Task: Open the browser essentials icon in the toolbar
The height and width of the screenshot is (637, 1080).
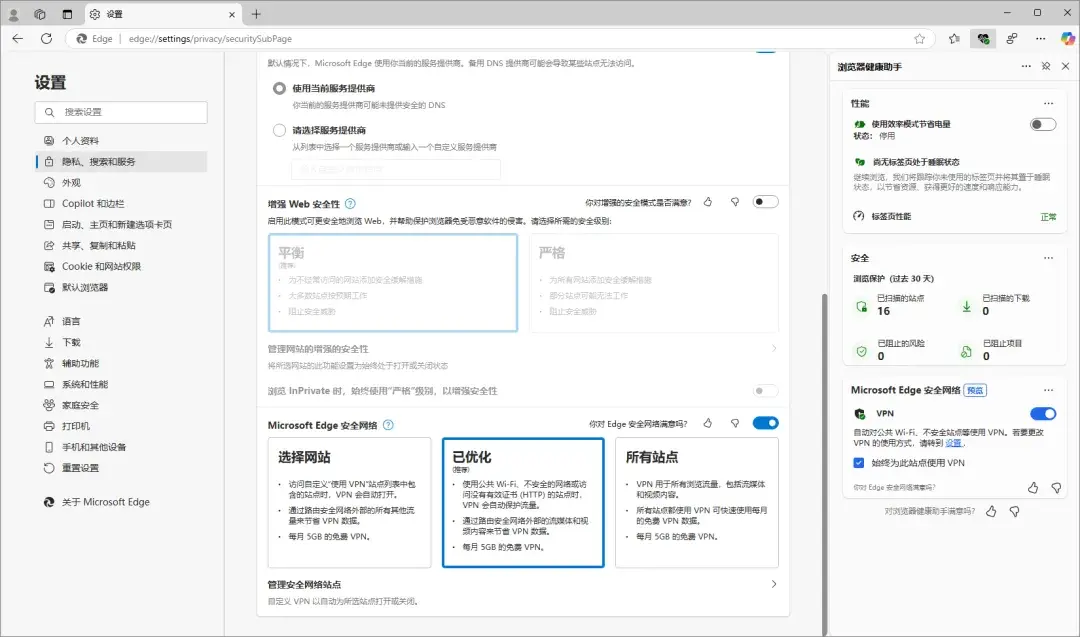Action: tap(984, 38)
